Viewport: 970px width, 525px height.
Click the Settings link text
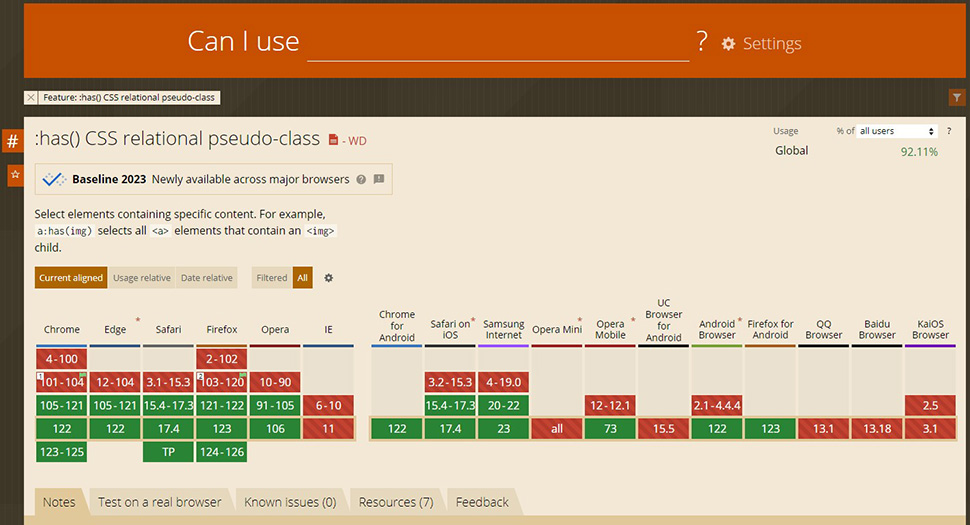[772, 44]
